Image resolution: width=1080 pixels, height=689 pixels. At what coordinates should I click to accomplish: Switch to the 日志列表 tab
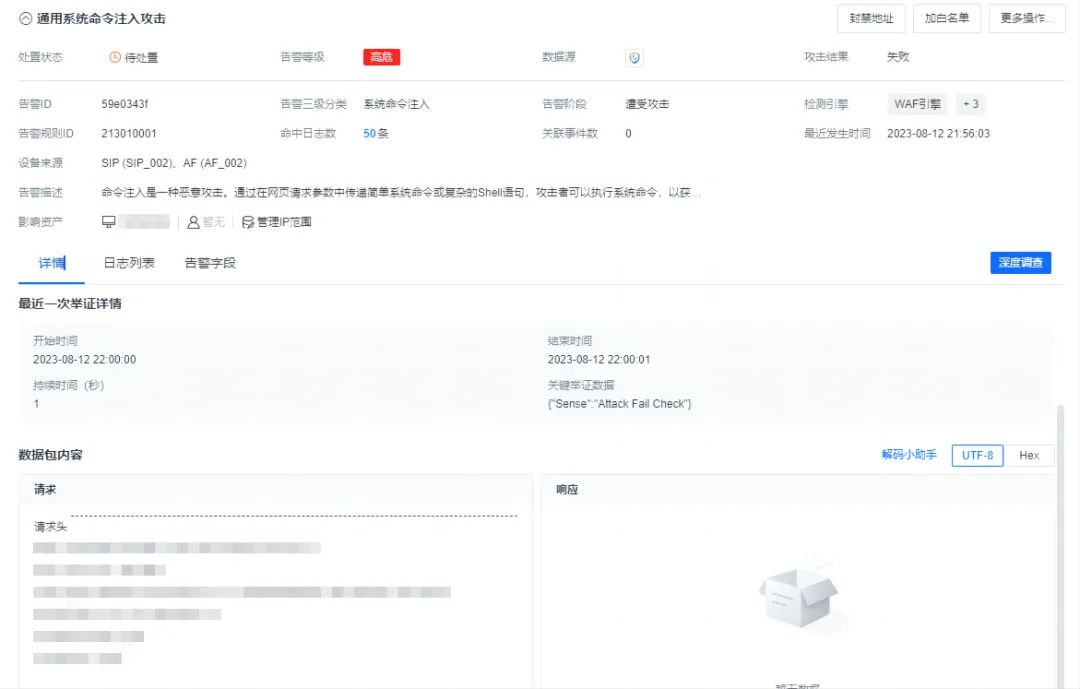129,263
